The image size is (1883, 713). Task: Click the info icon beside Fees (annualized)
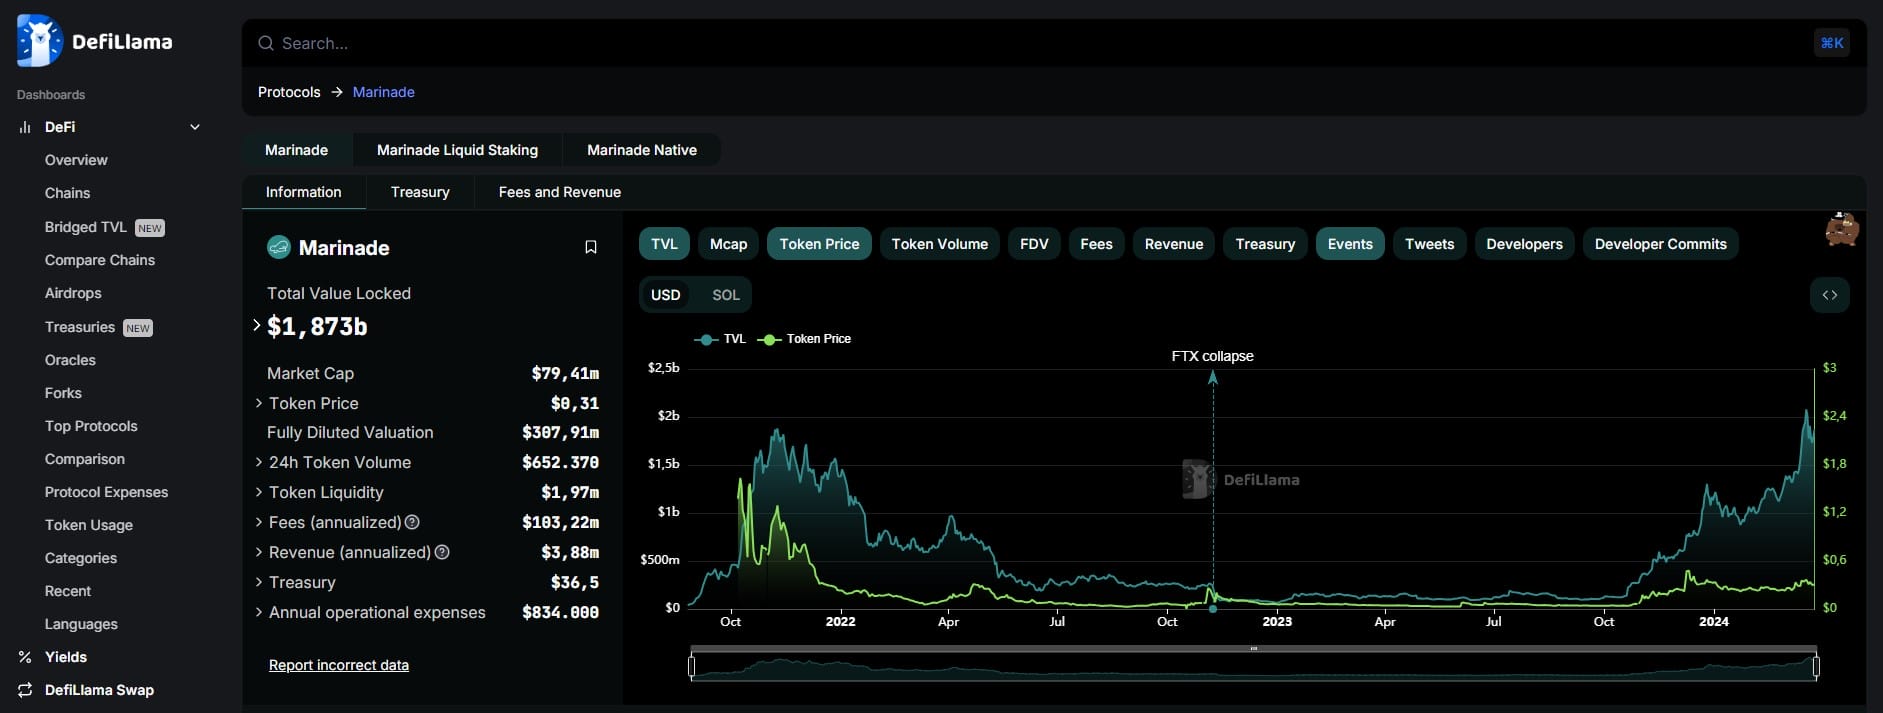pos(412,522)
